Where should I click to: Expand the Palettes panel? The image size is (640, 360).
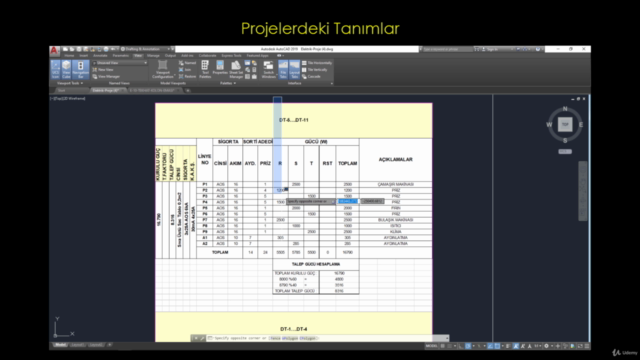point(228,83)
